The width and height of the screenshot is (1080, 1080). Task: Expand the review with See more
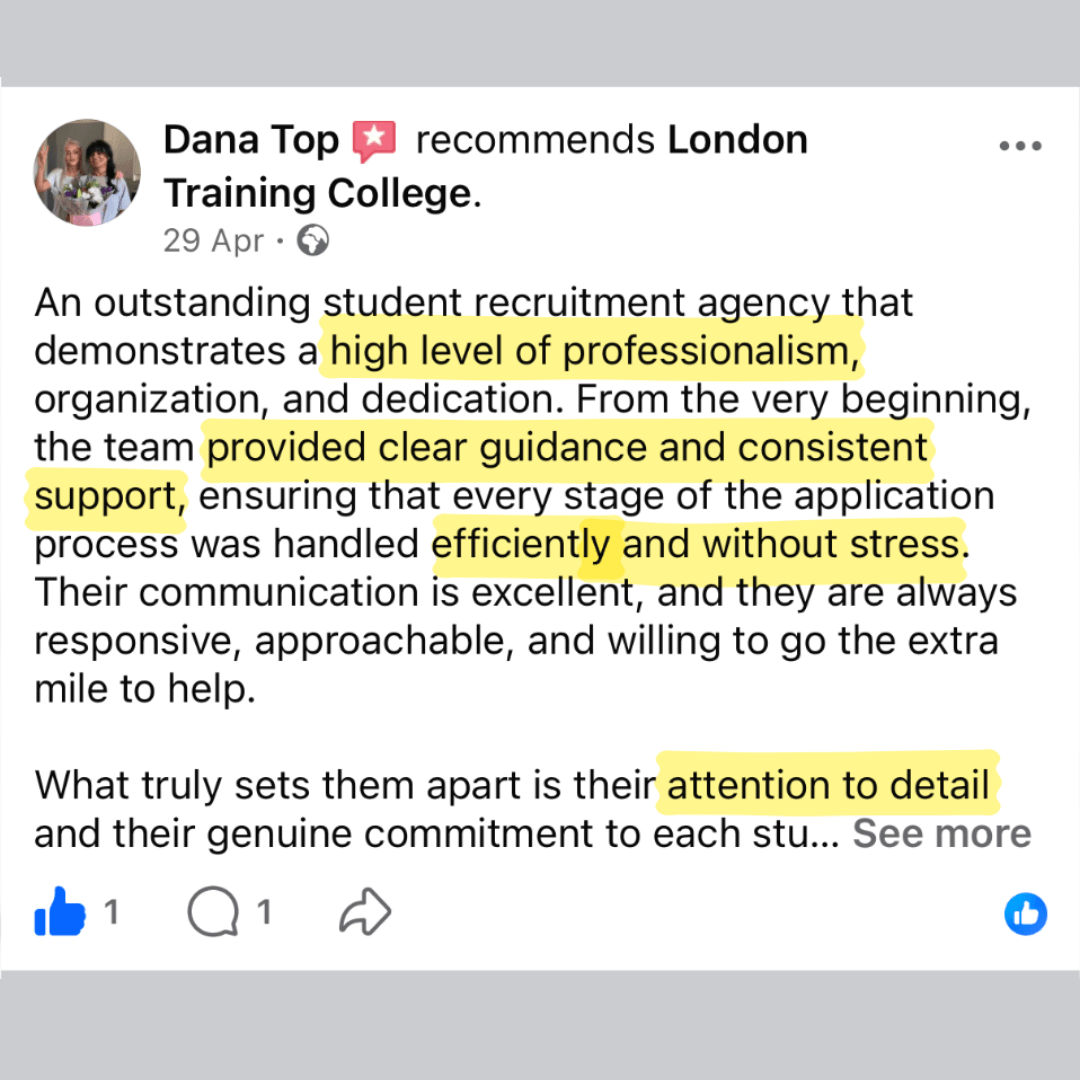(x=942, y=833)
